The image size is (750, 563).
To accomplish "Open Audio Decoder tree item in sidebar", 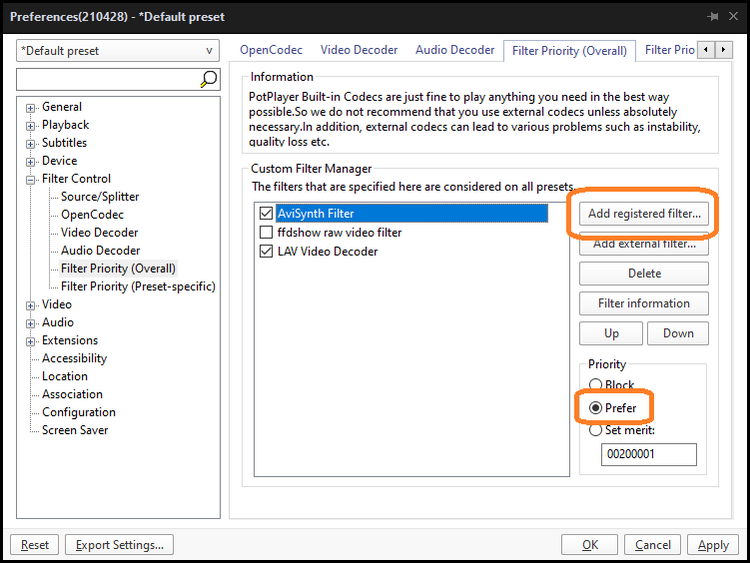I will (100, 251).
